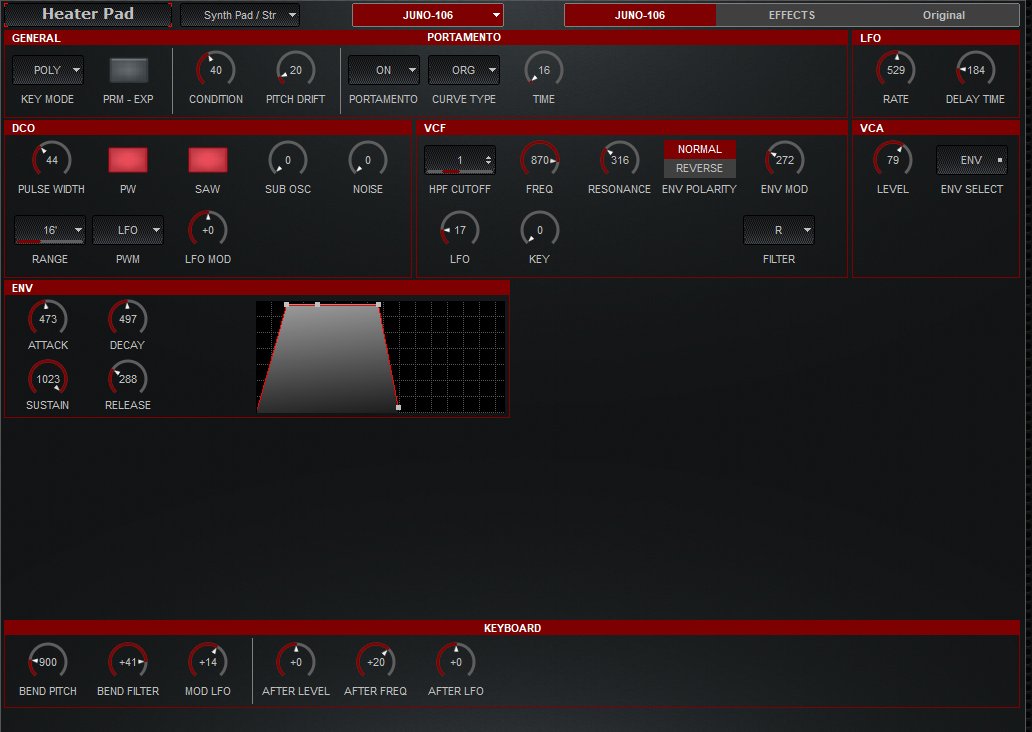Image resolution: width=1032 pixels, height=732 pixels.
Task: Click the ENV MOD knob
Action: pos(785,160)
